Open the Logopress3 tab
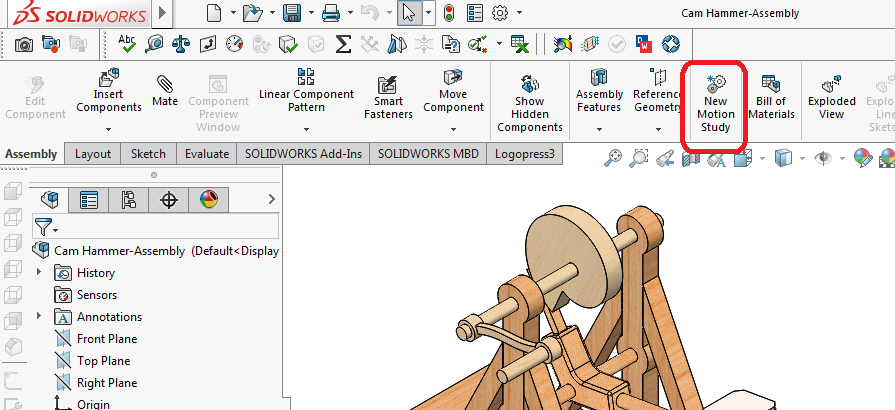Screen dimensions: 895x410 (x=525, y=154)
